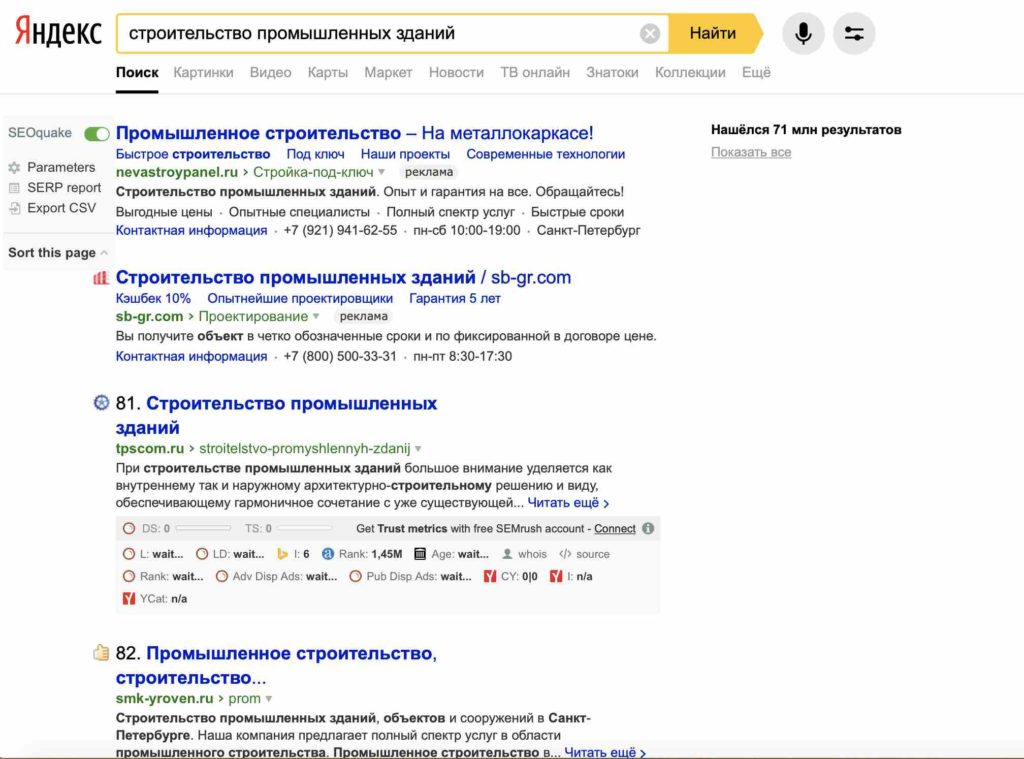Open dropdown arrow after sb-gr.com Проектирование
This screenshot has width=1024, height=759.
316,317
